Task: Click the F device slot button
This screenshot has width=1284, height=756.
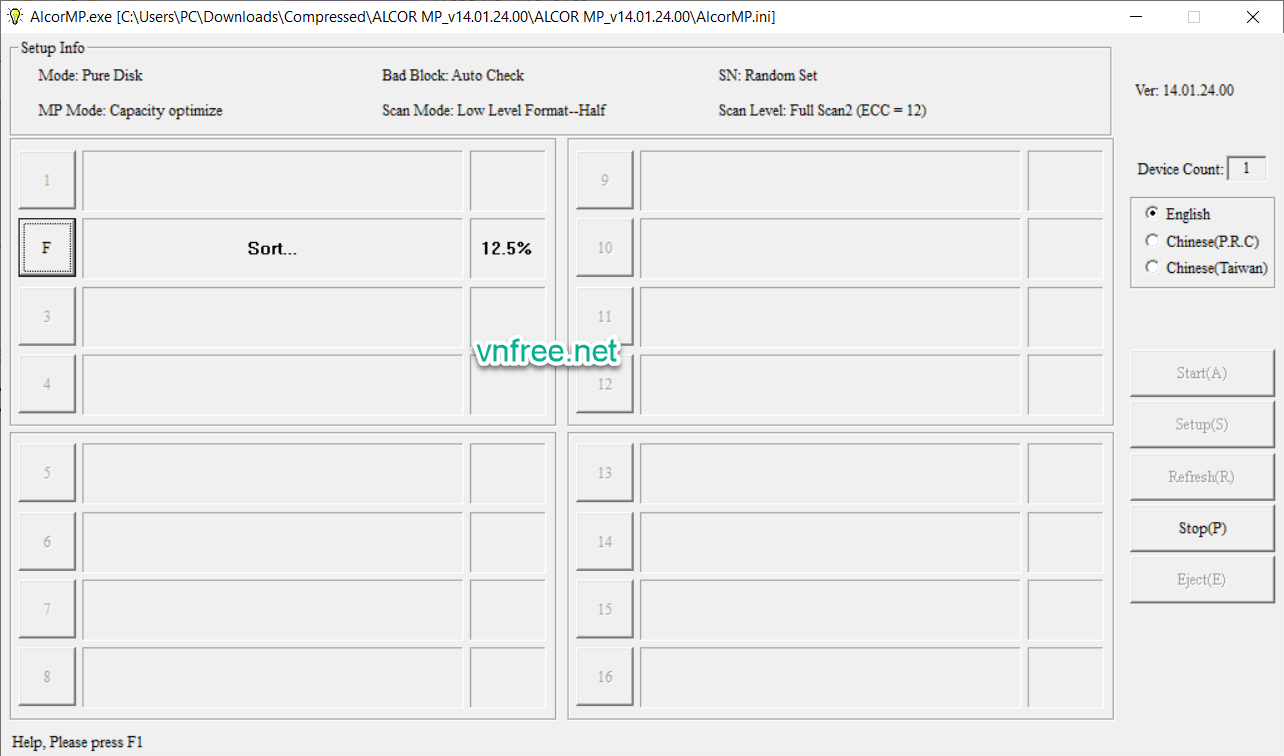Action: pyautogui.click(x=47, y=248)
